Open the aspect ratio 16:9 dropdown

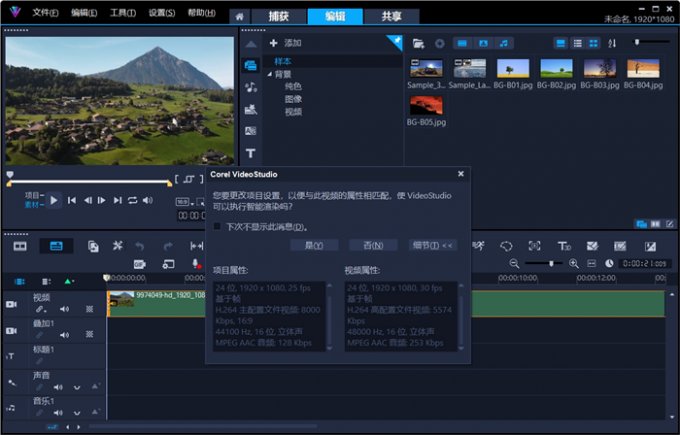[x=185, y=202]
